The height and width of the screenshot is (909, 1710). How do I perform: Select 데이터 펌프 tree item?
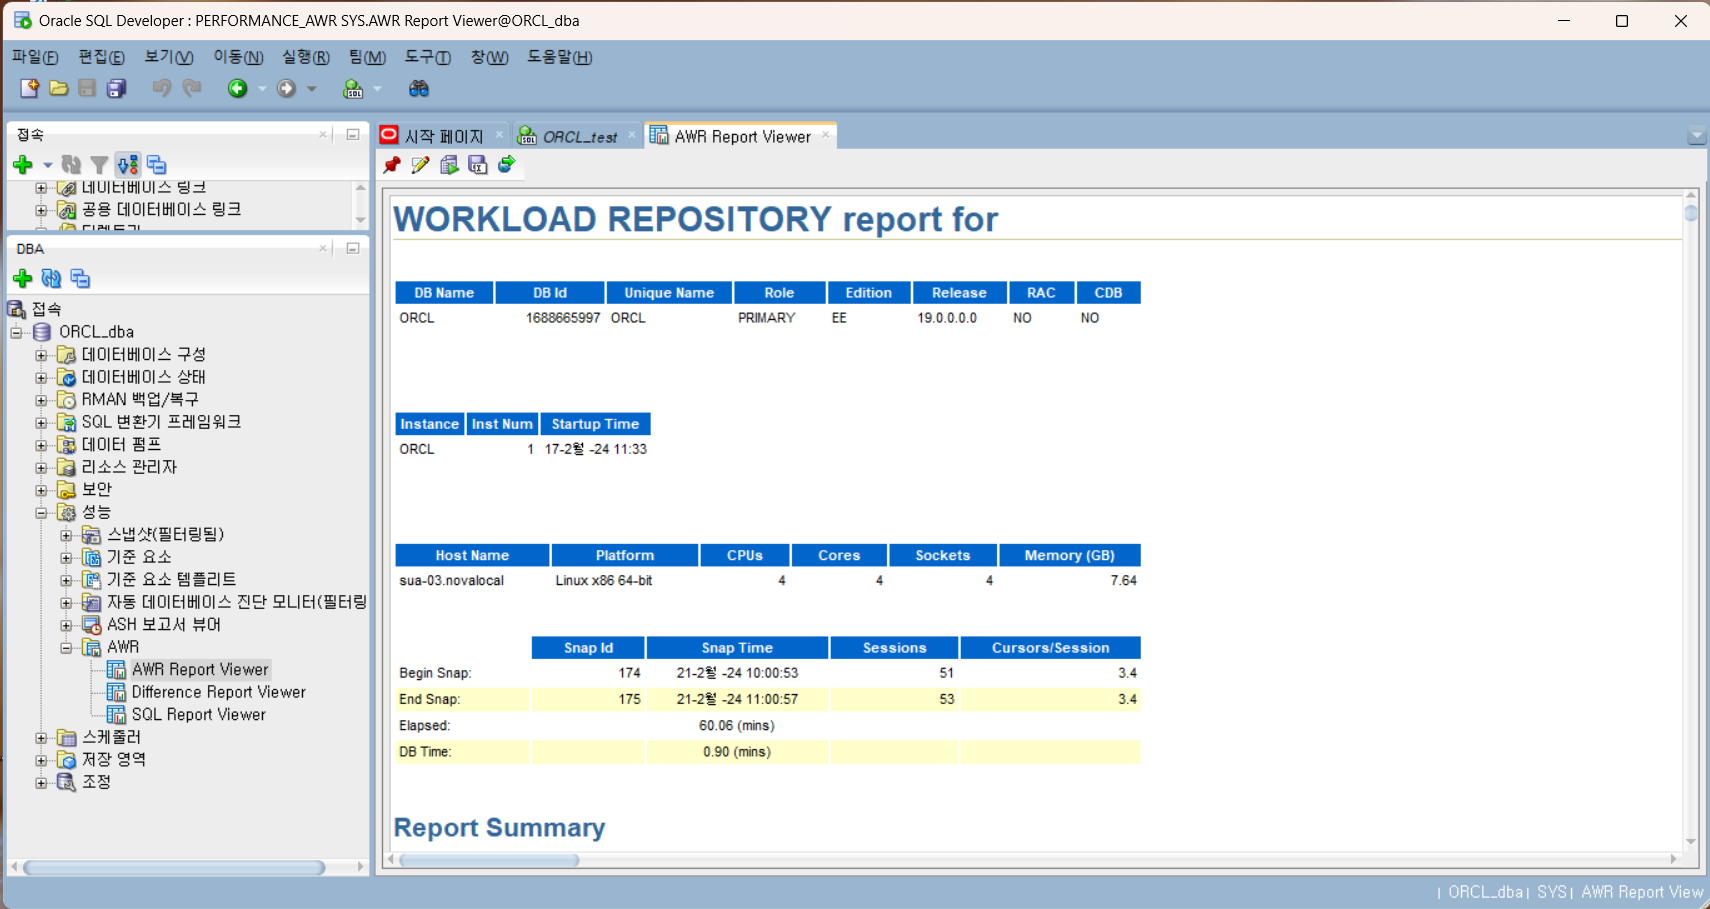click(121, 445)
